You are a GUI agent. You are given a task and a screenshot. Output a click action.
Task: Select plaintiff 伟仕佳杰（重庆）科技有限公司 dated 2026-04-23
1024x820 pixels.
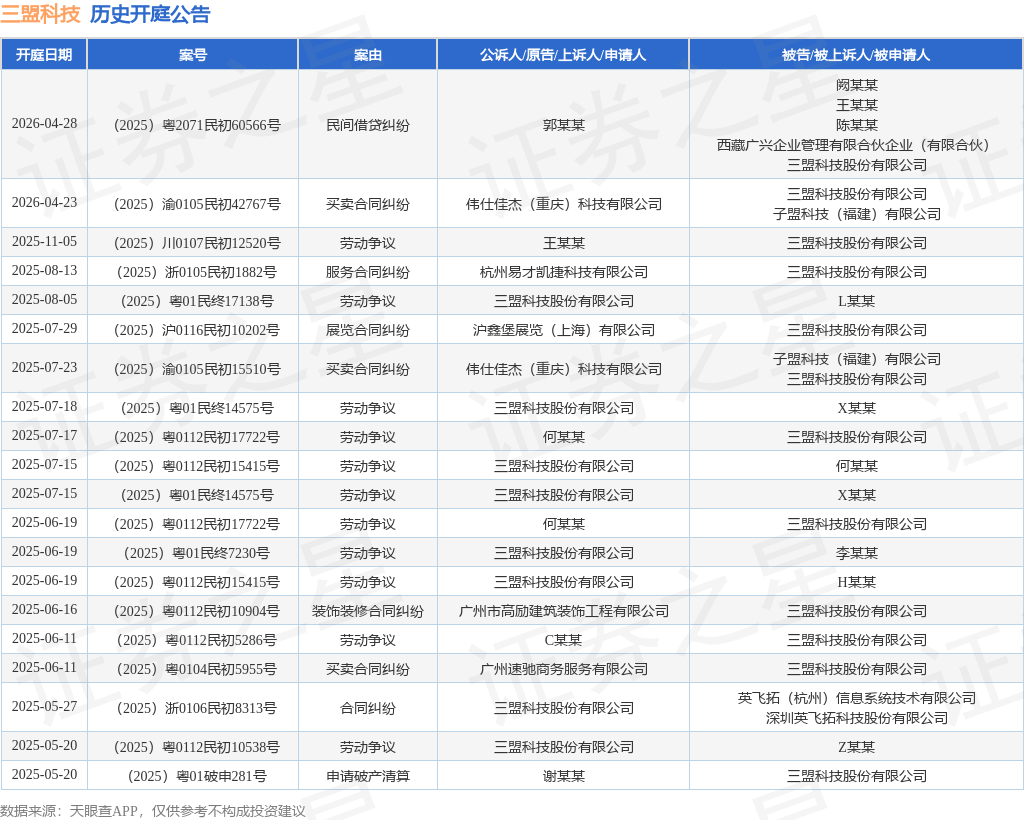tap(564, 204)
